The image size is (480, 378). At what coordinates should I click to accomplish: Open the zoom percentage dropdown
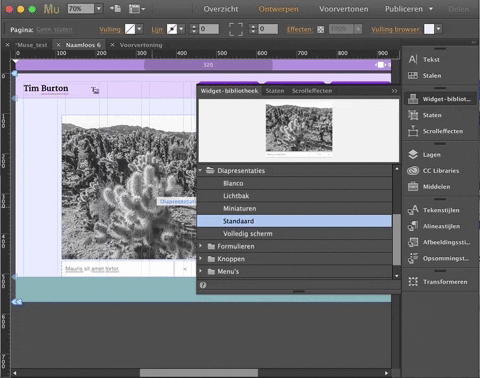click(x=99, y=8)
